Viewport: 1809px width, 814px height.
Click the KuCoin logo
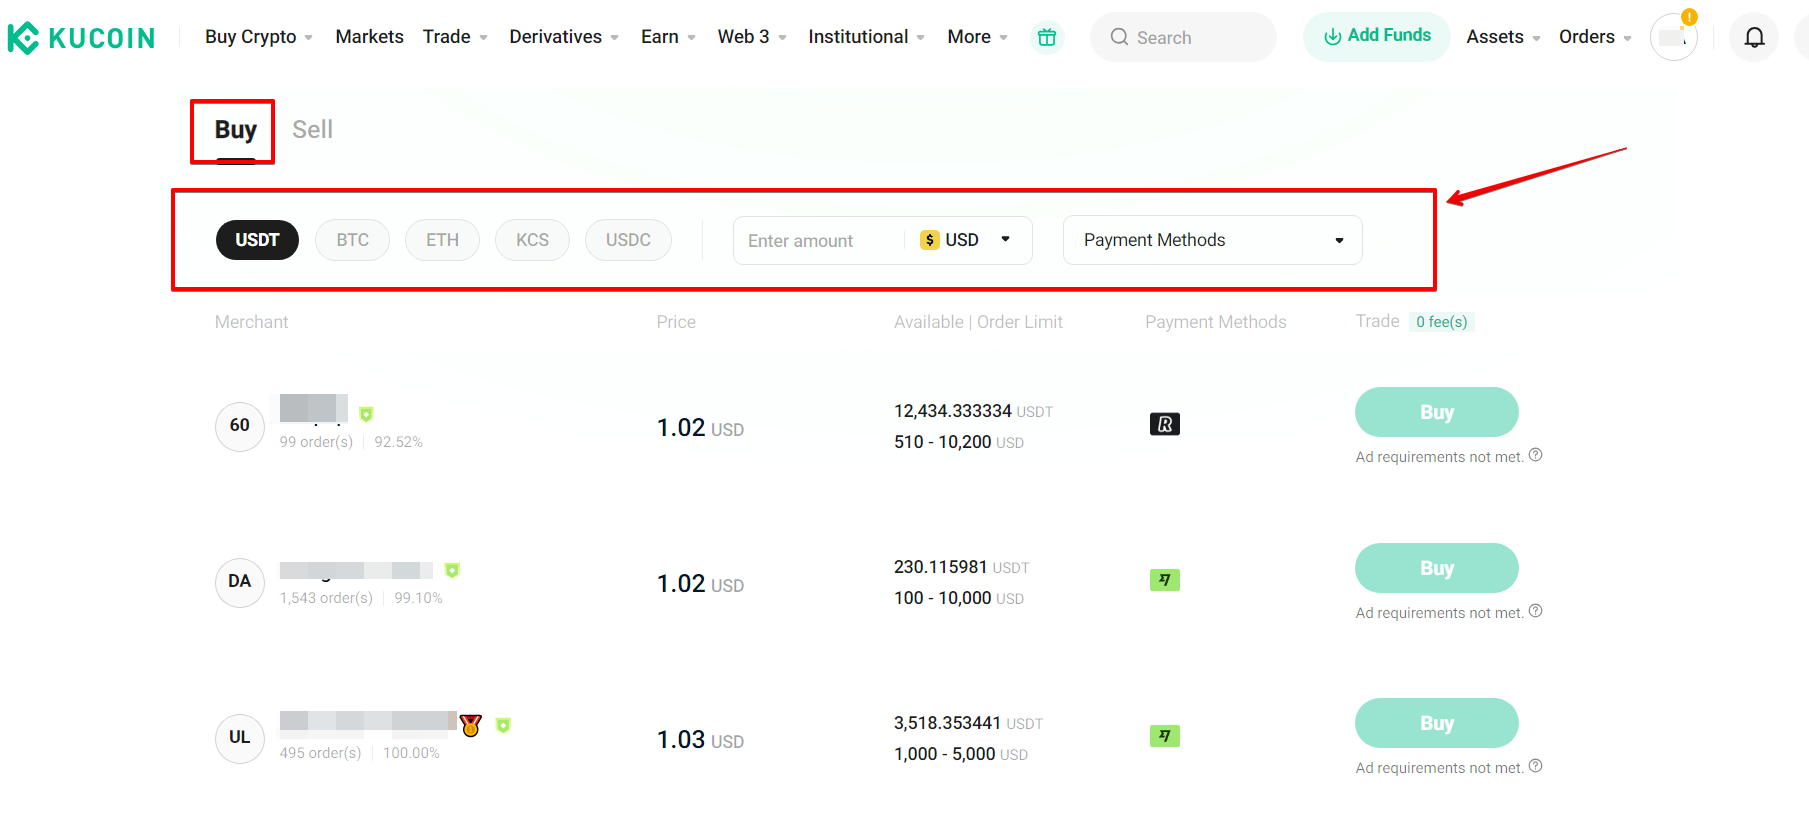(x=81, y=38)
